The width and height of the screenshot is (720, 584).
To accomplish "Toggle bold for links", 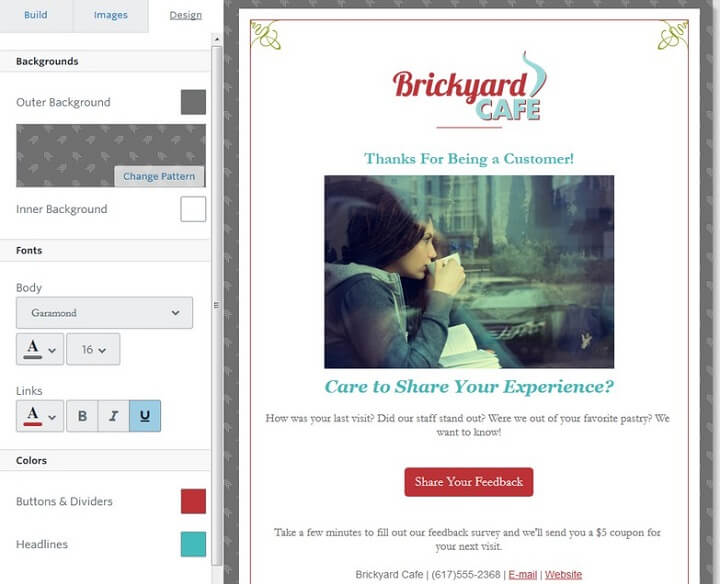I will pyautogui.click(x=82, y=416).
